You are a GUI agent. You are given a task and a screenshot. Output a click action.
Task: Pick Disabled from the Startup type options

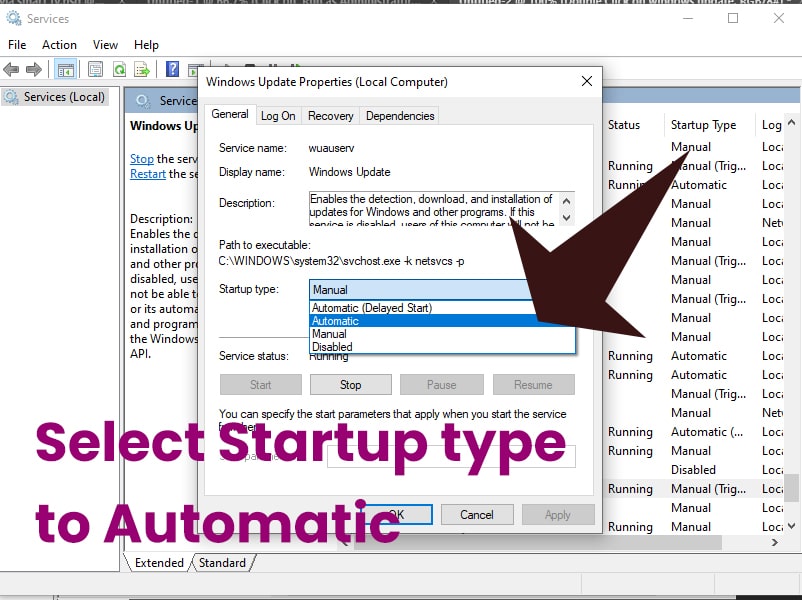(332, 347)
